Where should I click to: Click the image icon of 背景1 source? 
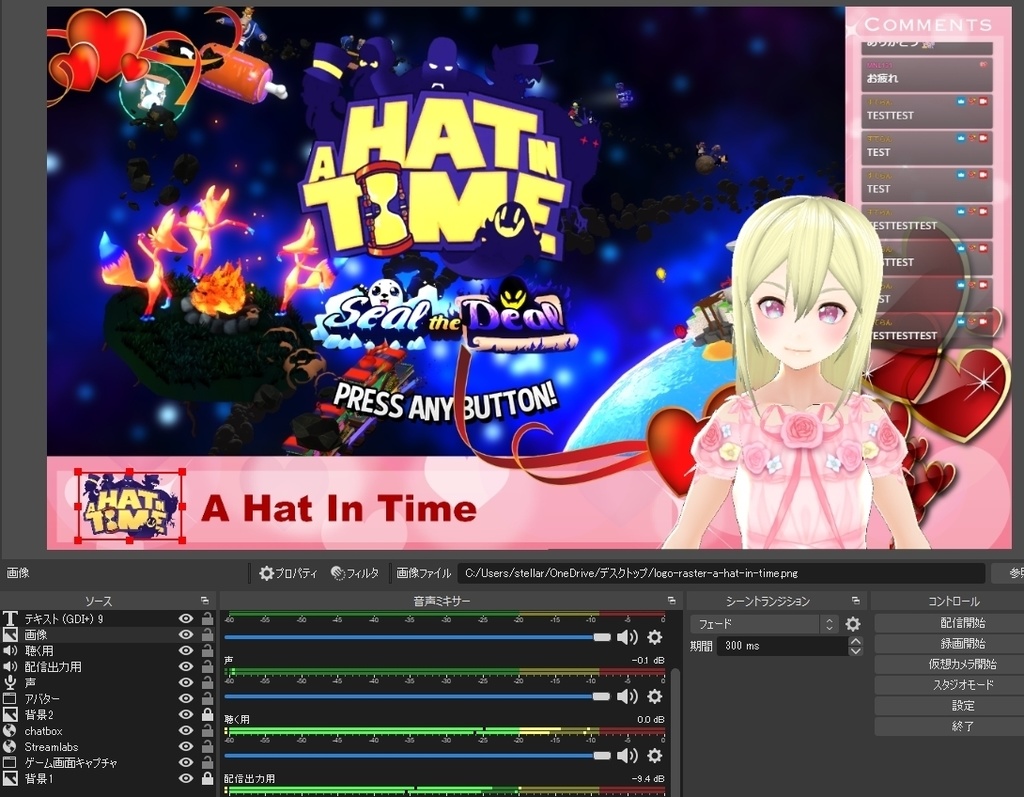(10, 779)
